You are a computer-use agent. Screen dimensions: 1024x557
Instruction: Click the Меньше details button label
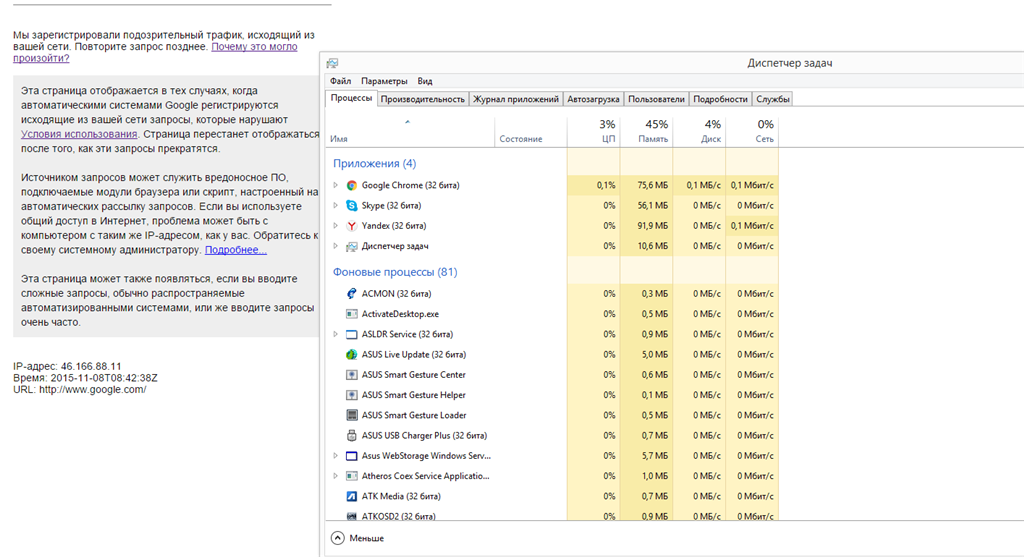tap(366, 538)
